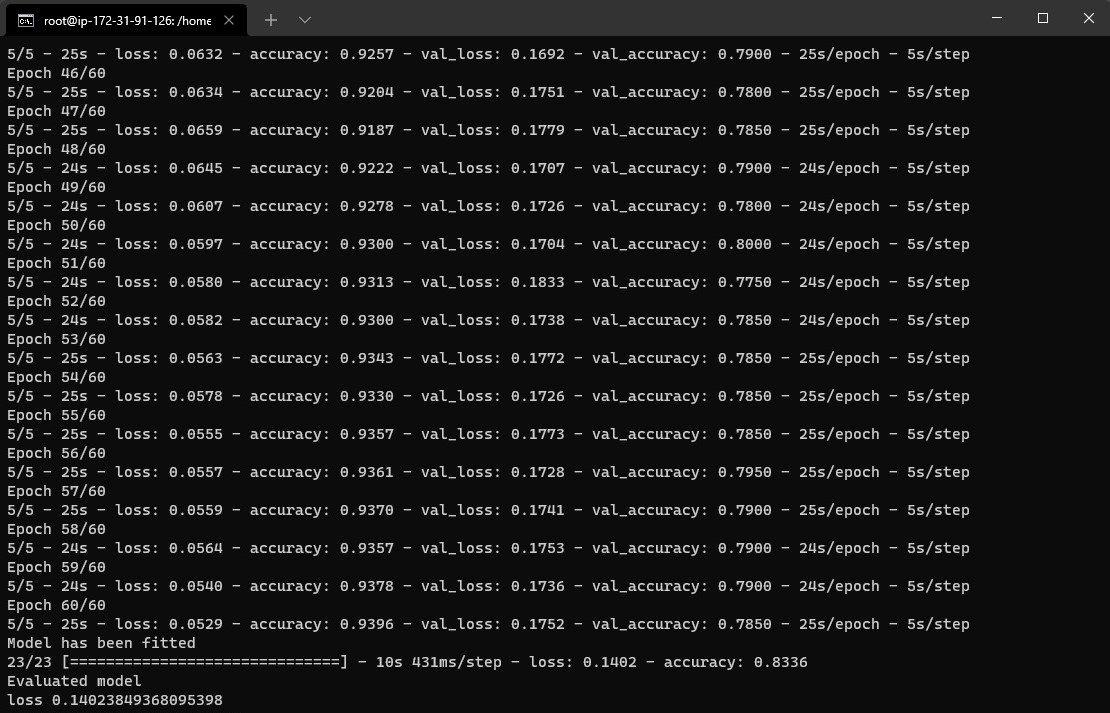
Task: Click training accuracy value 0.9361
Action: coord(367,472)
